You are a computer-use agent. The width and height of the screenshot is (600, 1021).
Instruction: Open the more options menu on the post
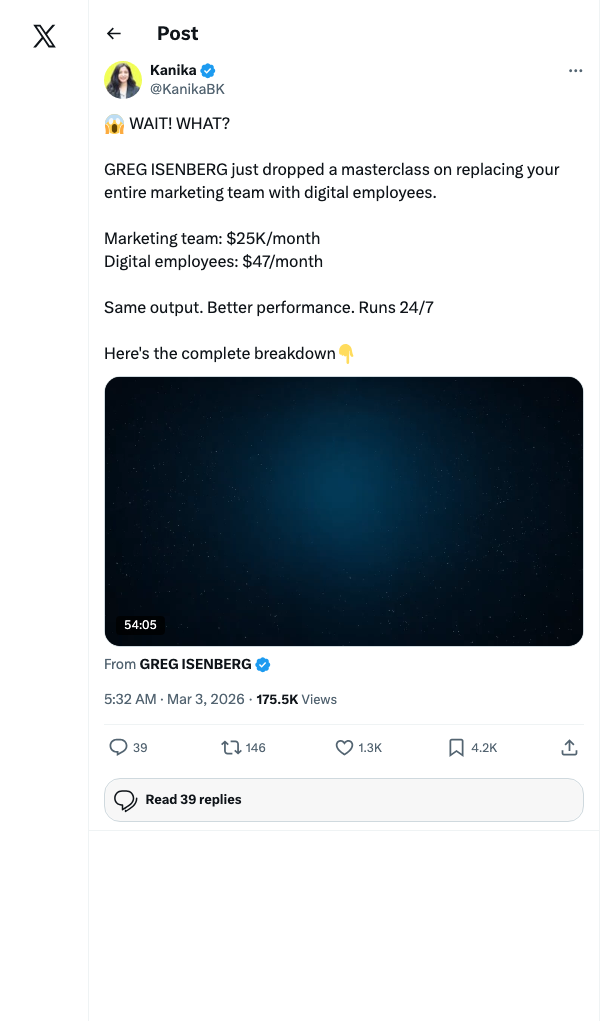575,70
